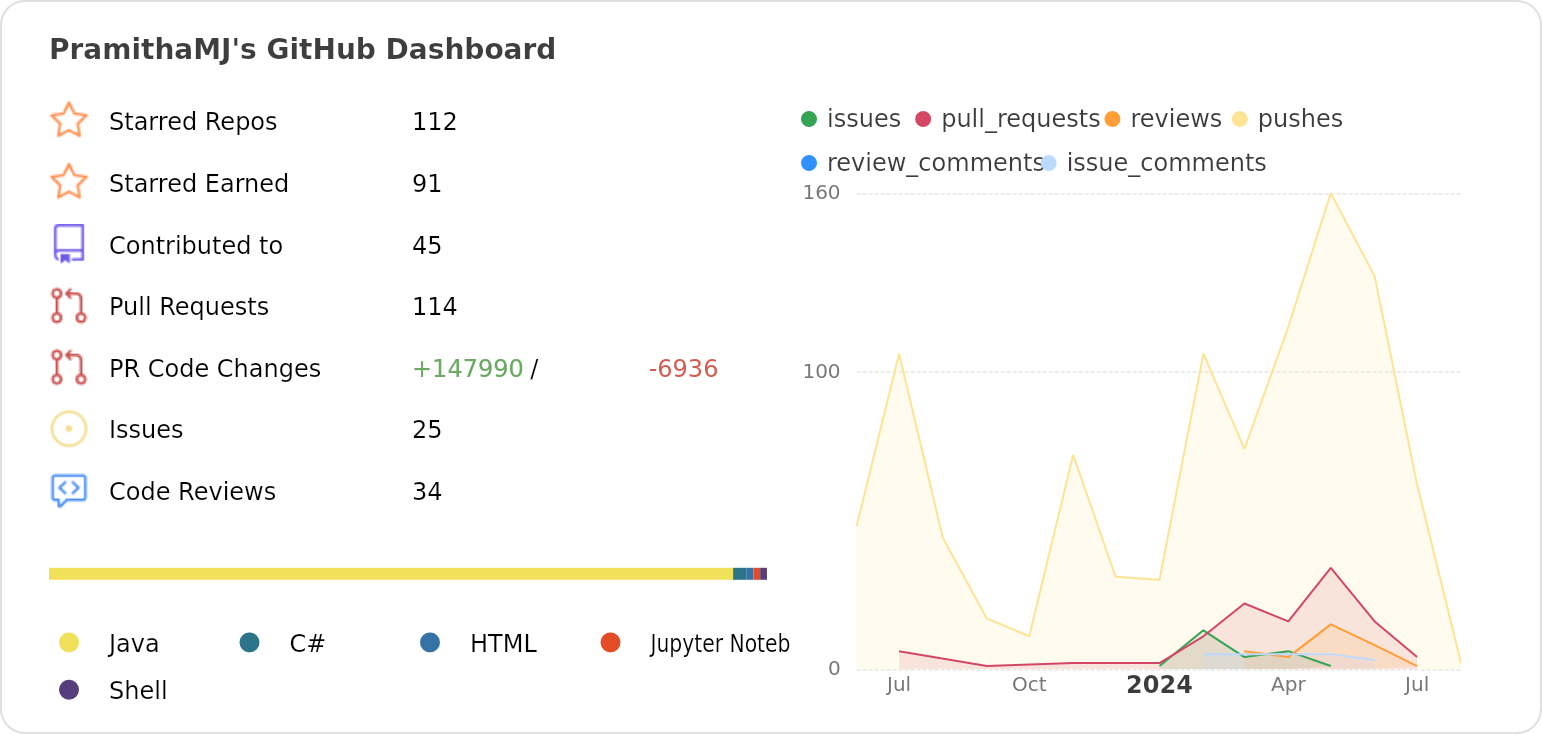Click the additions count +147990
The image size is (1542, 734).
[468, 368]
